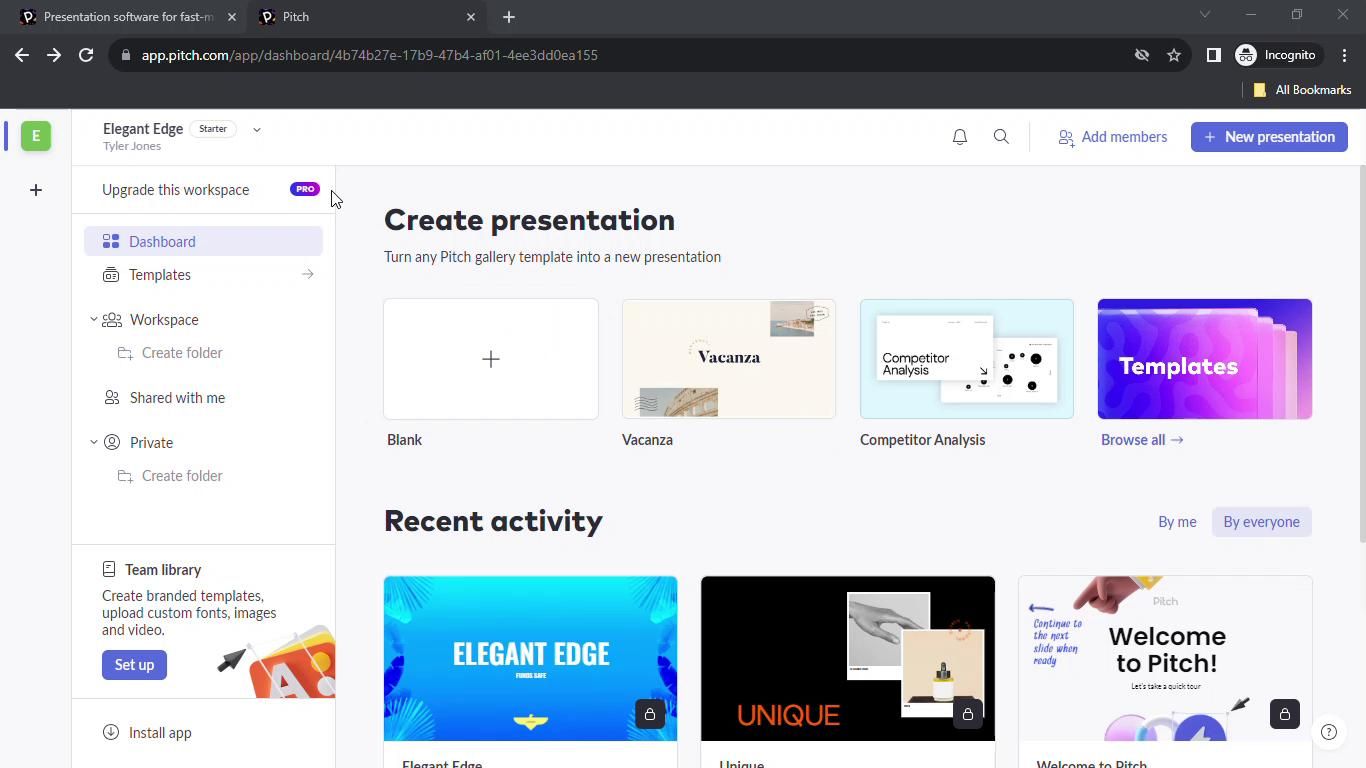The image size is (1366, 768).
Task: Open the Elegant Edge workspace dropdown
Action: point(257,129)
